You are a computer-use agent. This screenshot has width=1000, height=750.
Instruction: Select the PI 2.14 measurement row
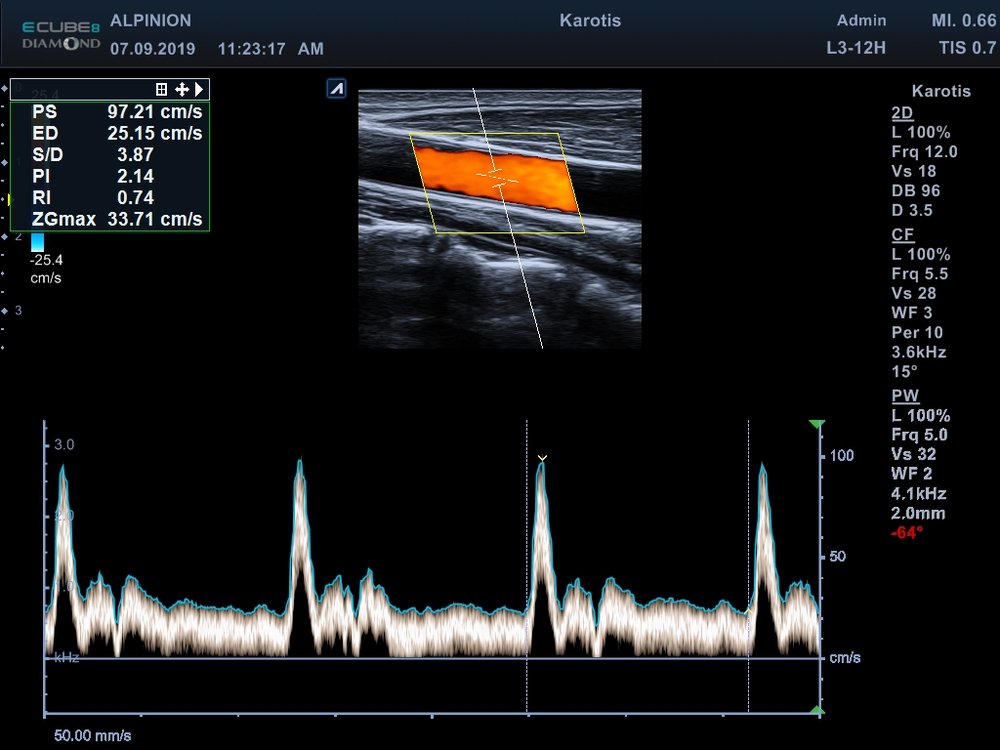(92, 176)
